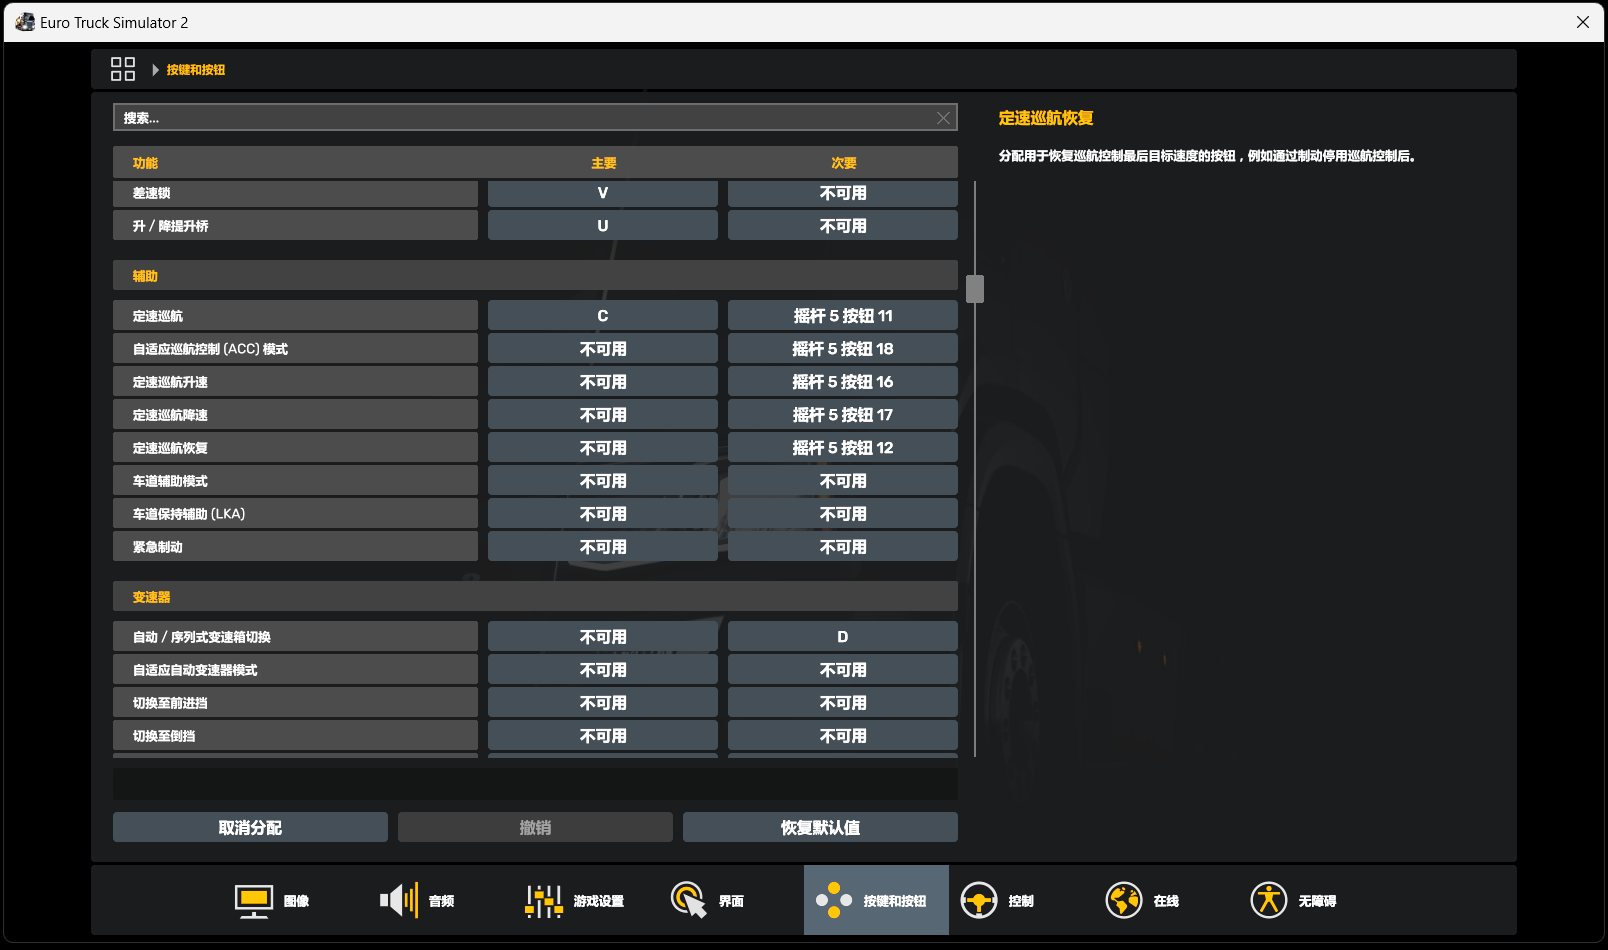Screen dimensions: 1608x950
Task: Select primary key C for 定速巡航
Action: click(x=602, y=316)
